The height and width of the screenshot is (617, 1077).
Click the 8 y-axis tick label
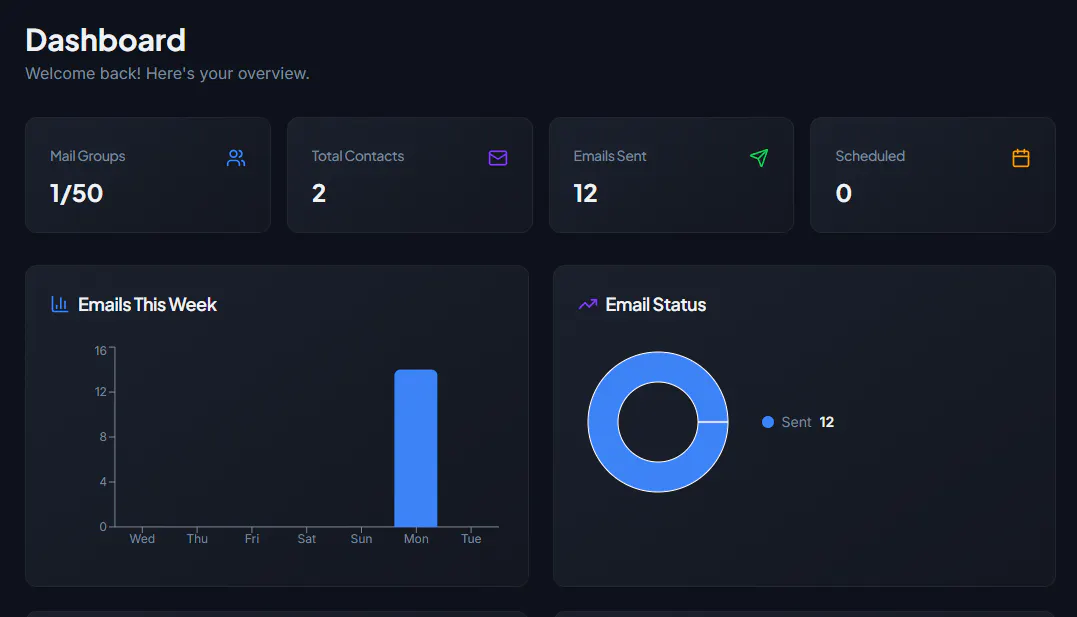point(103,436)
